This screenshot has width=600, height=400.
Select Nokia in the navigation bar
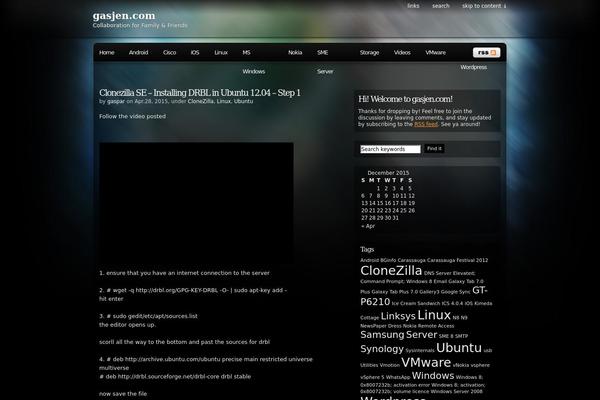click(295, 52)
